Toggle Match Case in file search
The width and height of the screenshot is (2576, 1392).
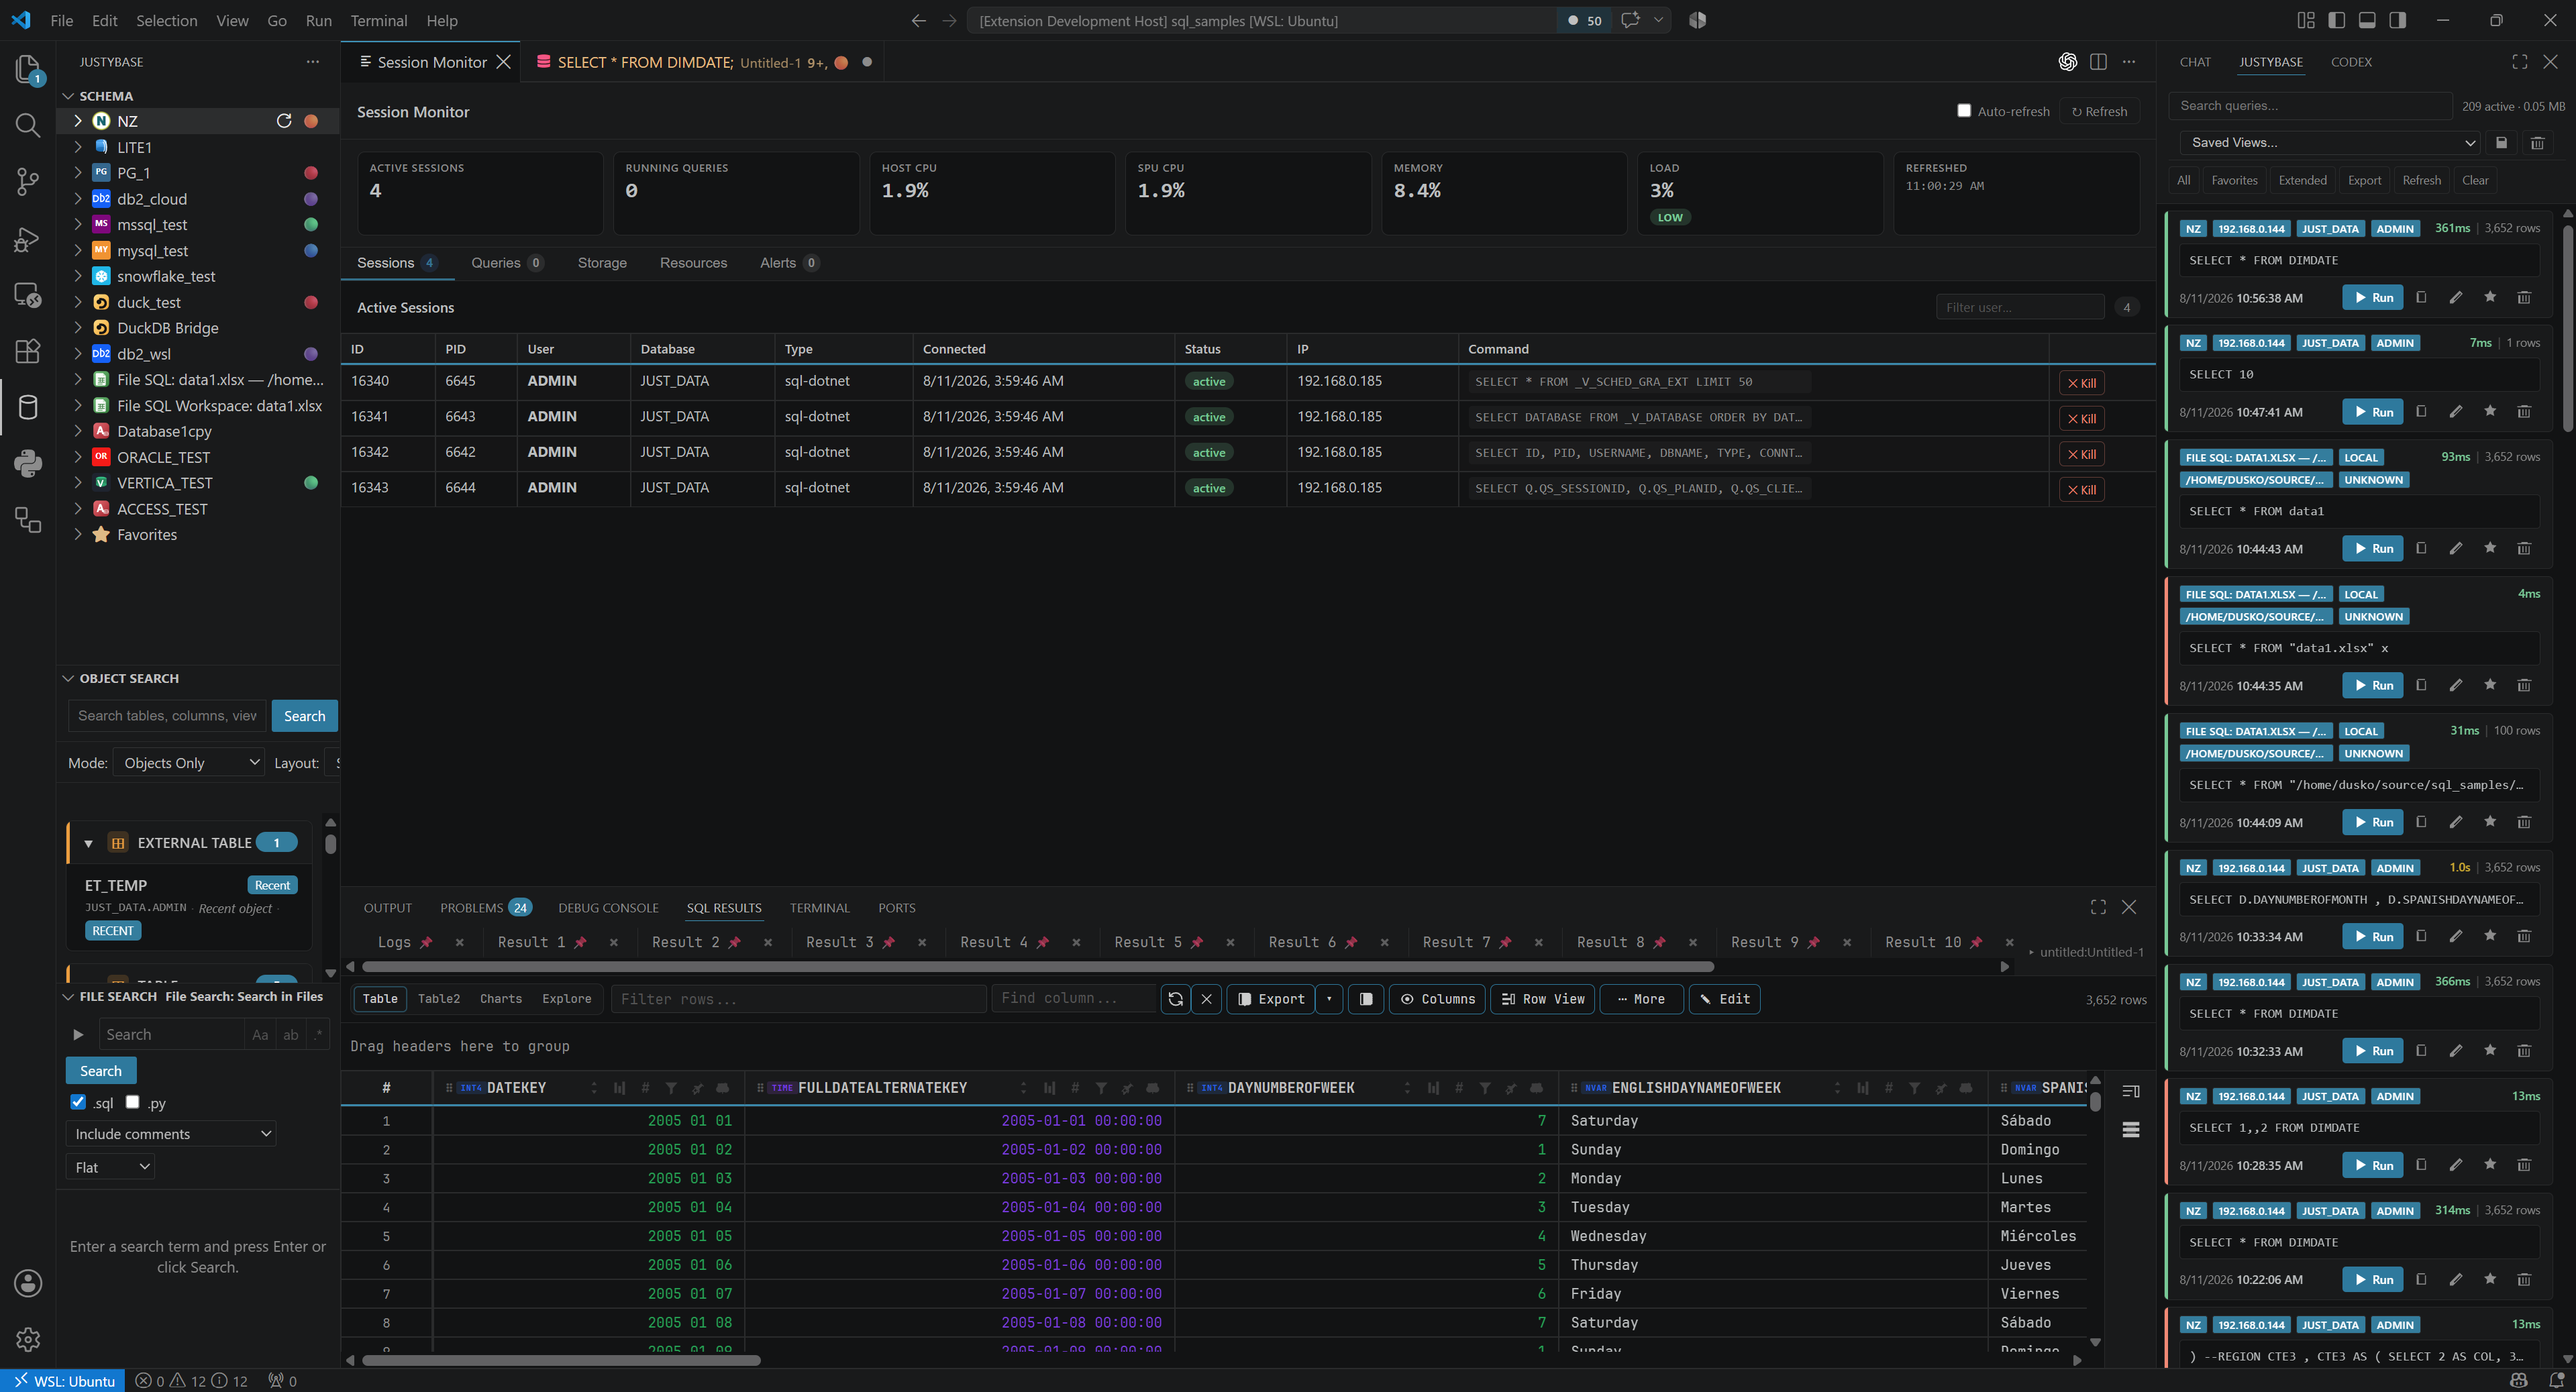click(x=260, y=1034)
